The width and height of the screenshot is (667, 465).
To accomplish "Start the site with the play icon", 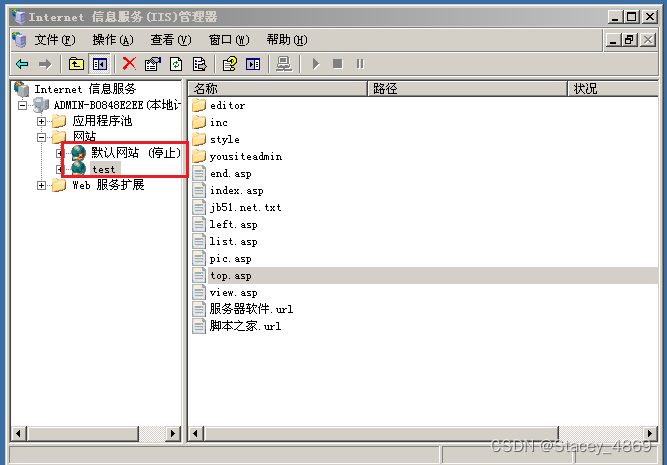I will [x=316, y=64].
